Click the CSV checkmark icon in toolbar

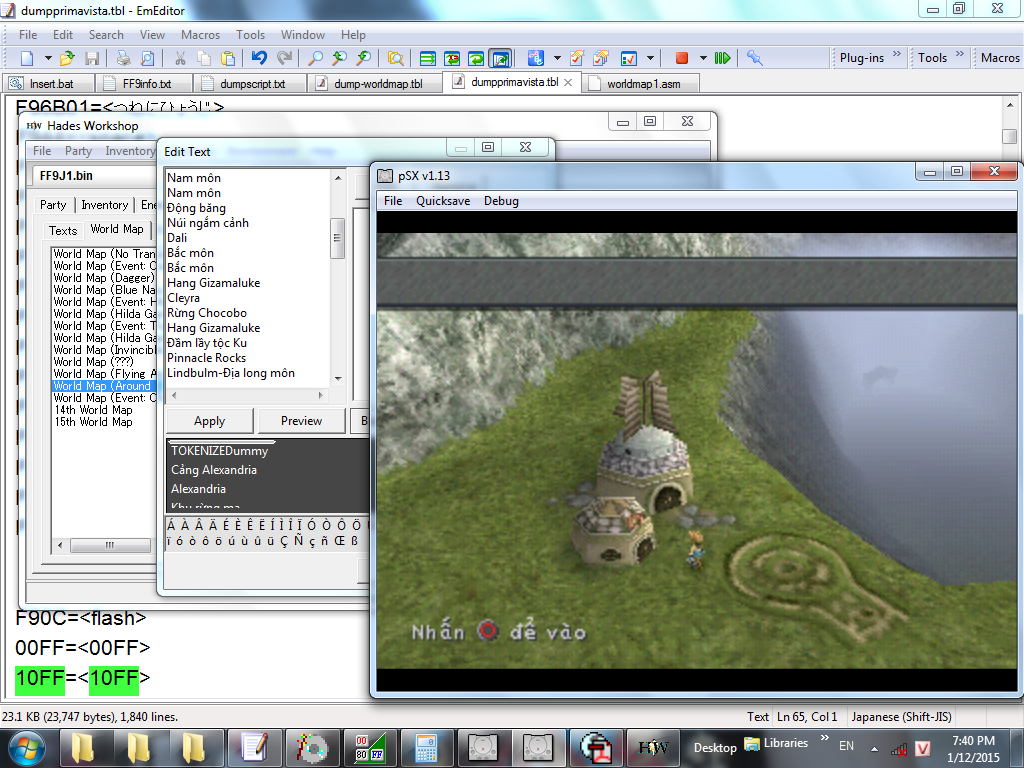(x=628, y=58)
